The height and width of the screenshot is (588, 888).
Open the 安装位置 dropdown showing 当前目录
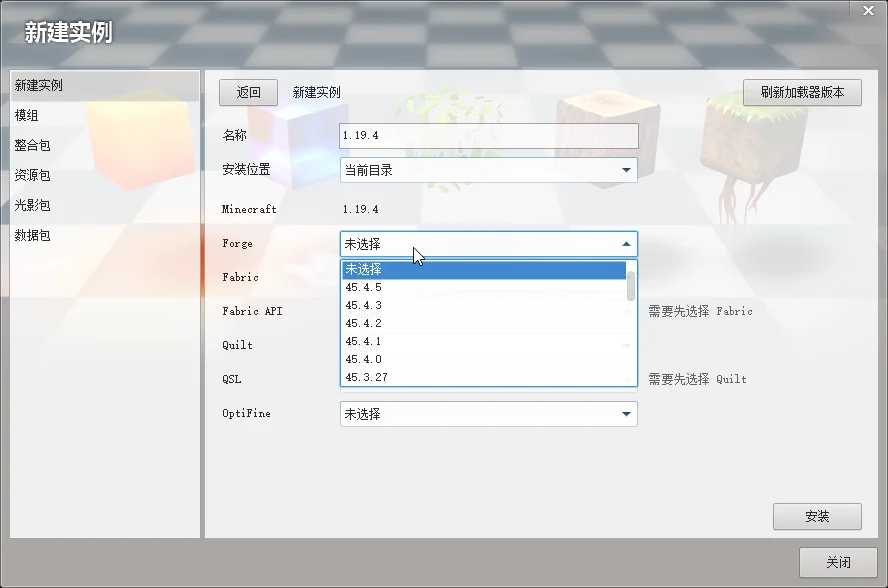pyautogui.click(x=489, y=170)
